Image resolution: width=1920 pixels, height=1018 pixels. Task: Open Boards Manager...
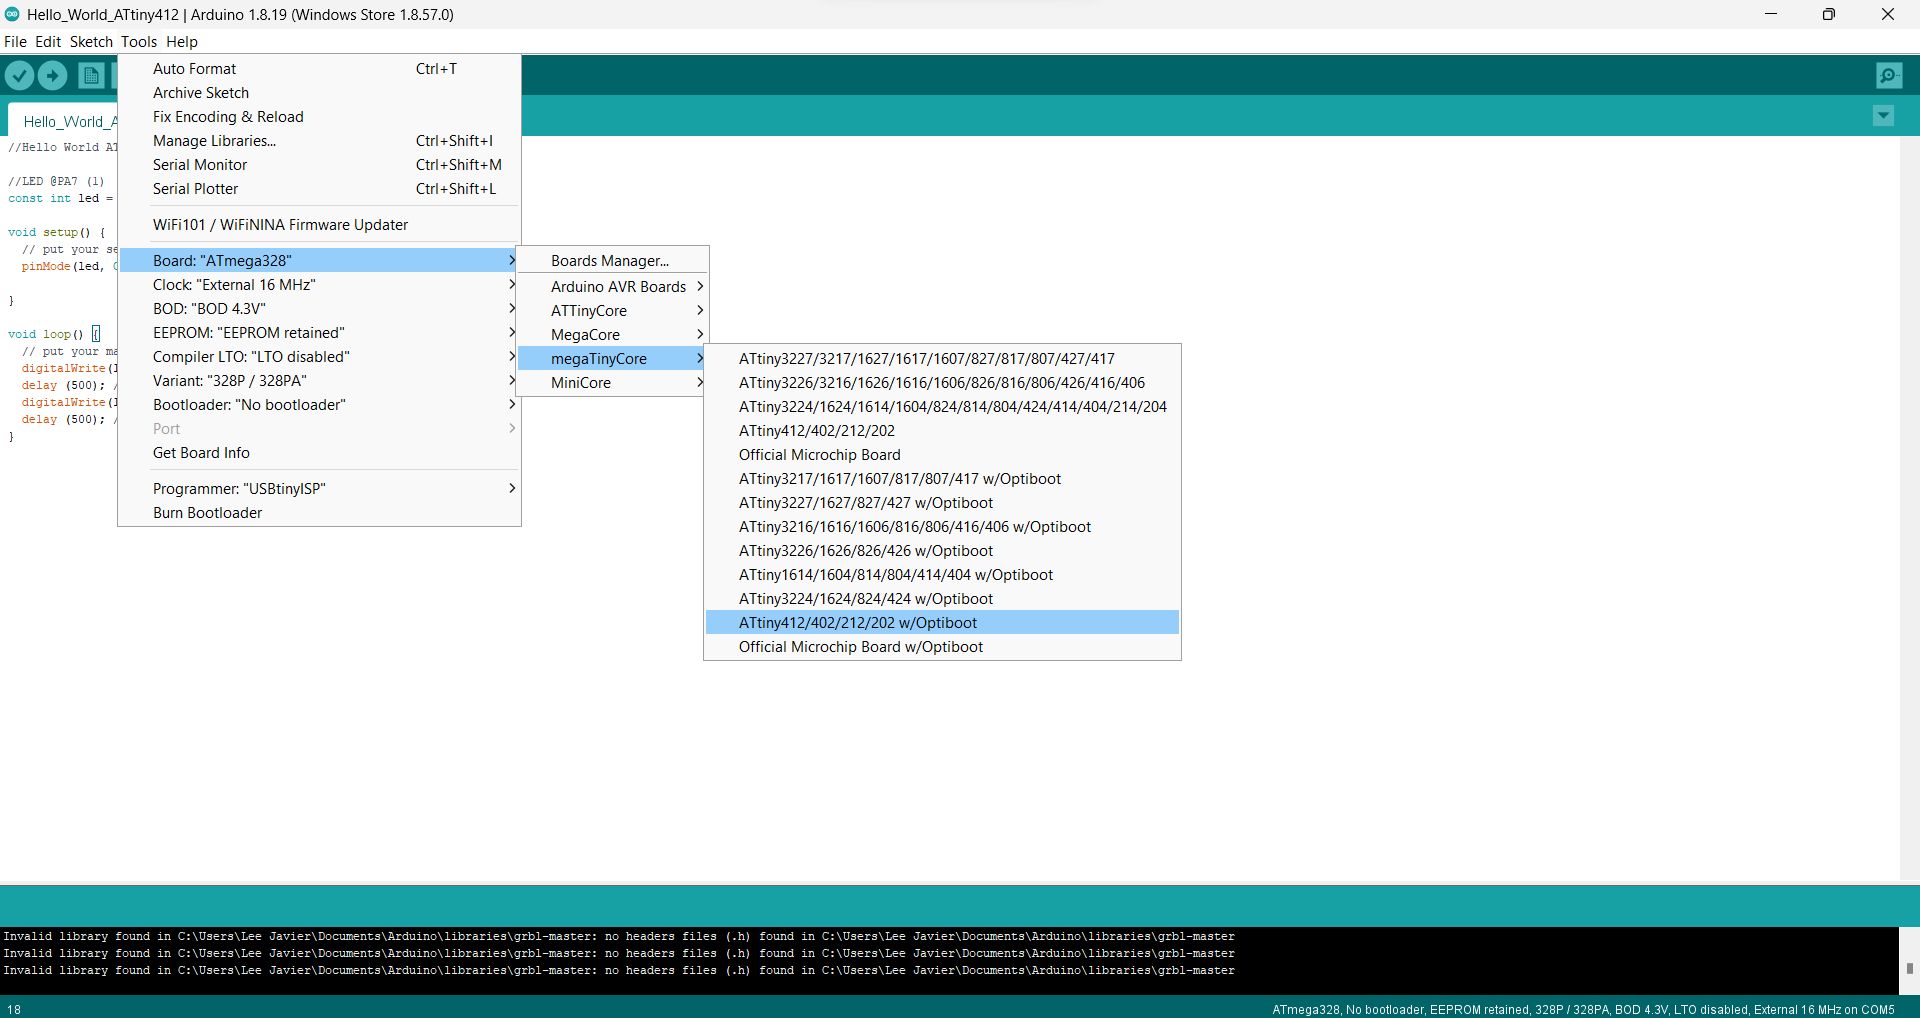[612, 261]
